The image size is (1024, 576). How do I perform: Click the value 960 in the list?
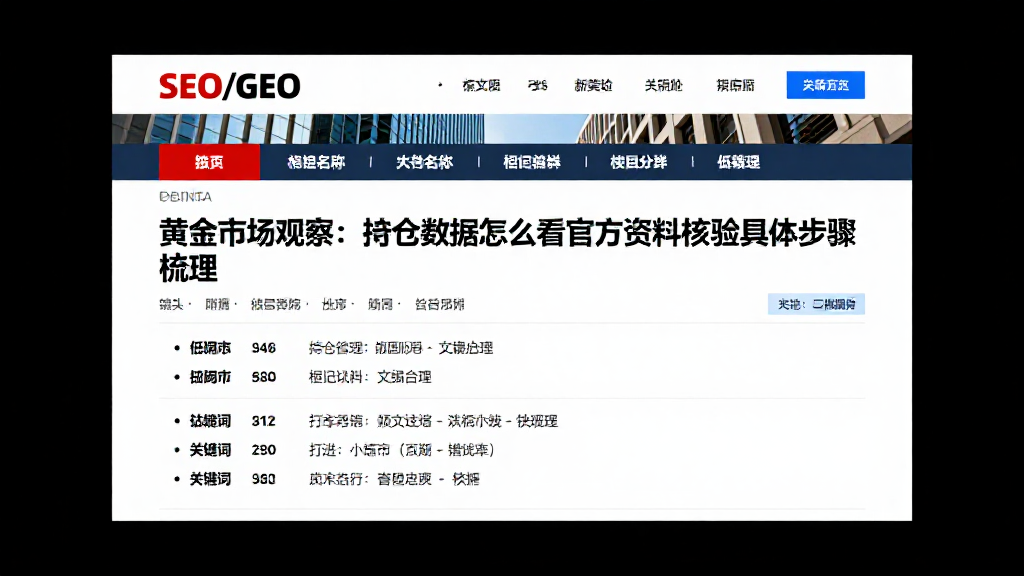(264, 479)
